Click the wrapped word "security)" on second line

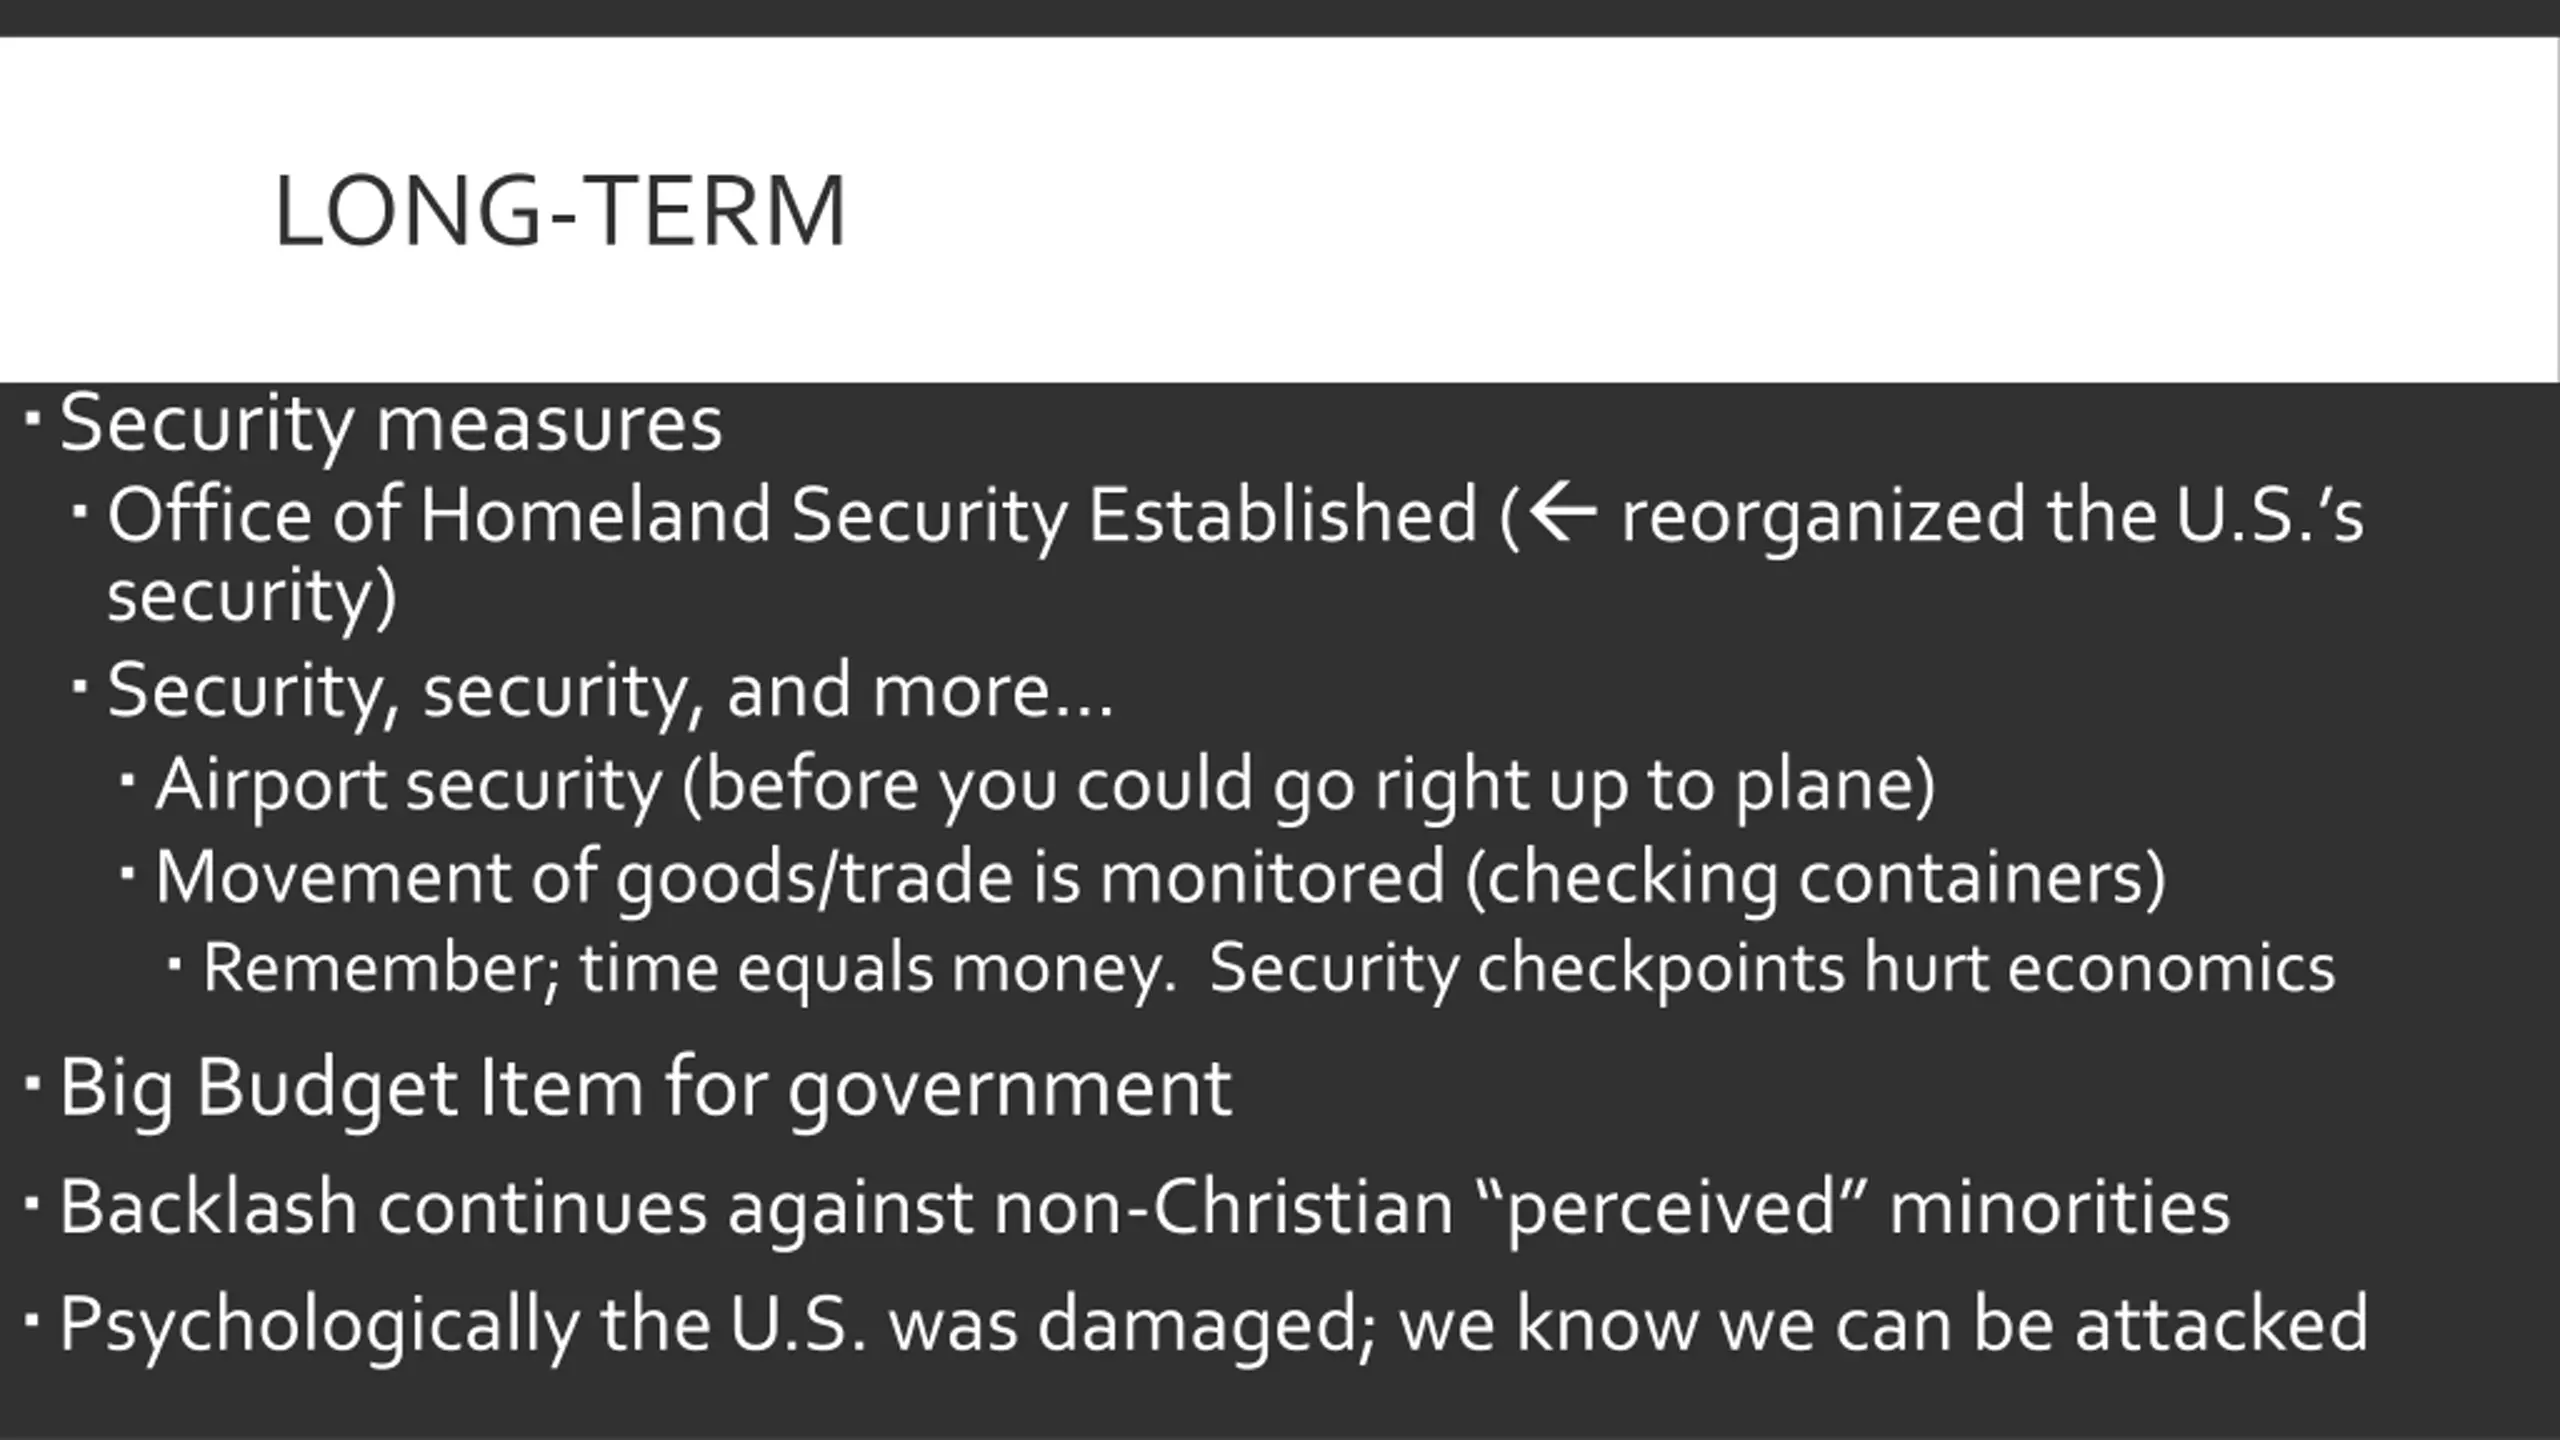252,598
